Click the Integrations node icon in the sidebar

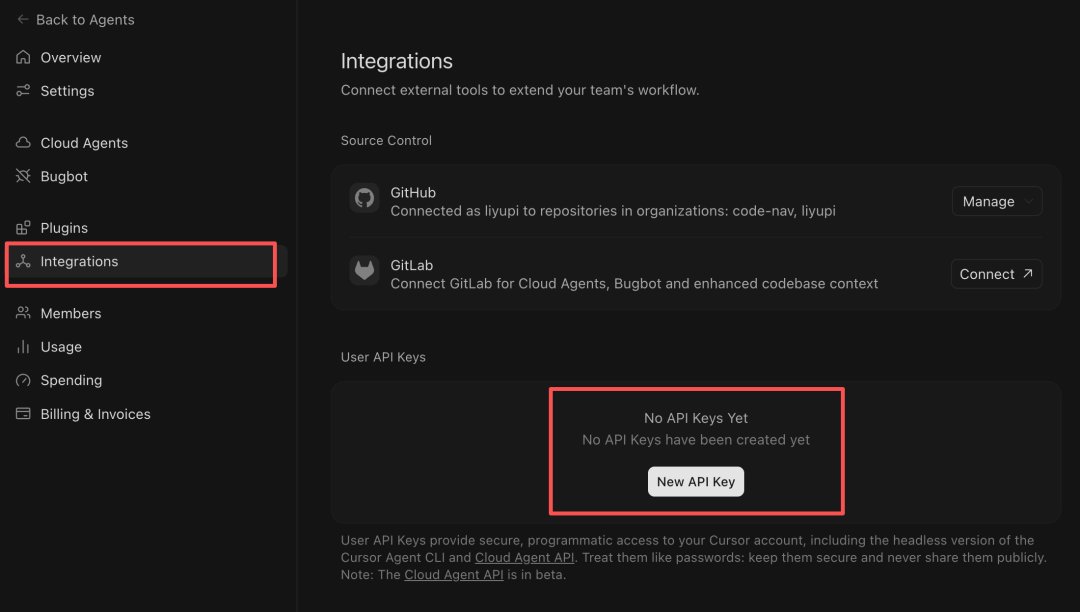point(23,261)
